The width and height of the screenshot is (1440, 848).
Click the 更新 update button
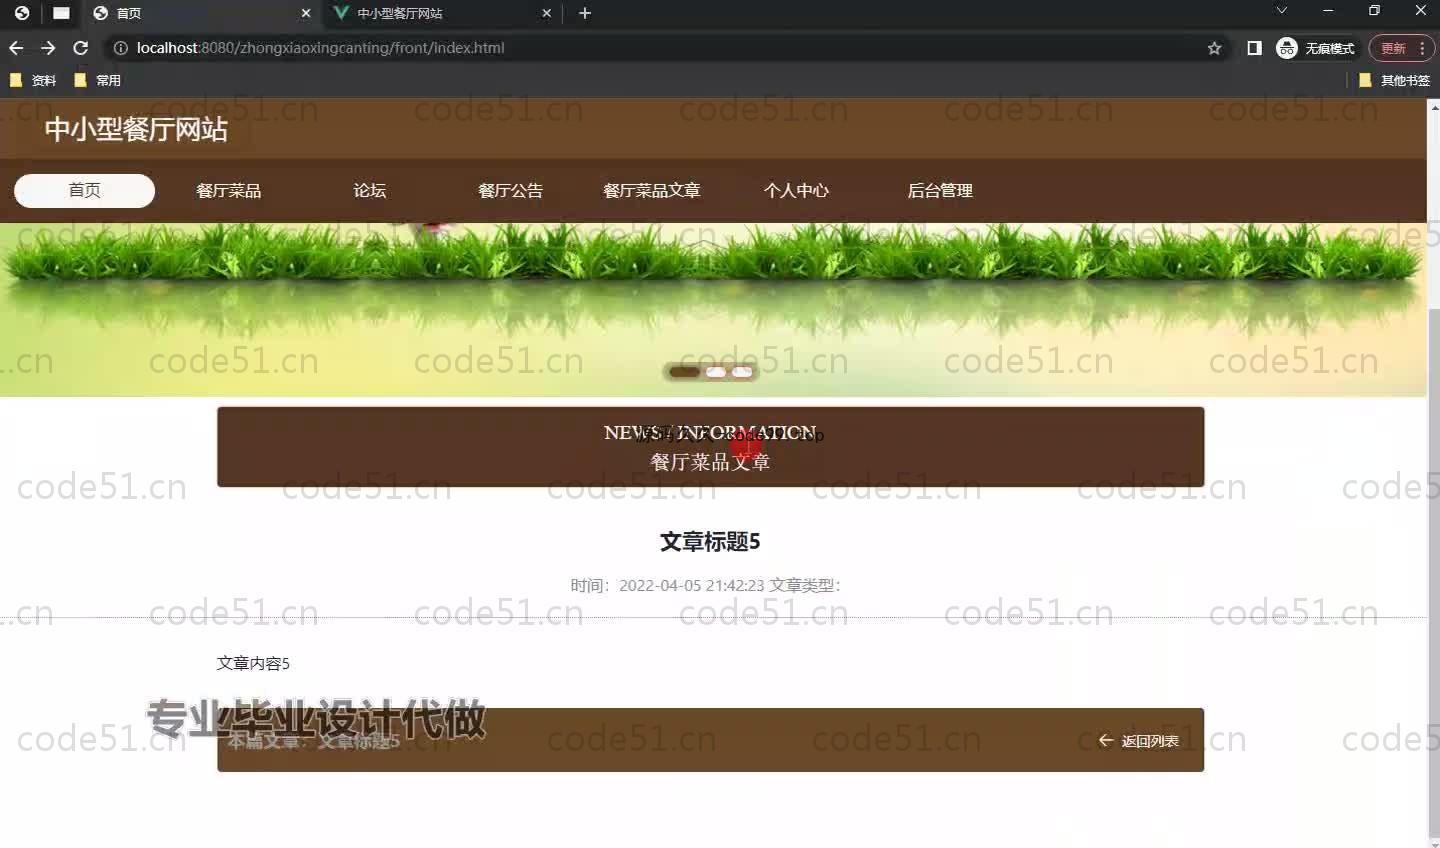(1401, 48)
